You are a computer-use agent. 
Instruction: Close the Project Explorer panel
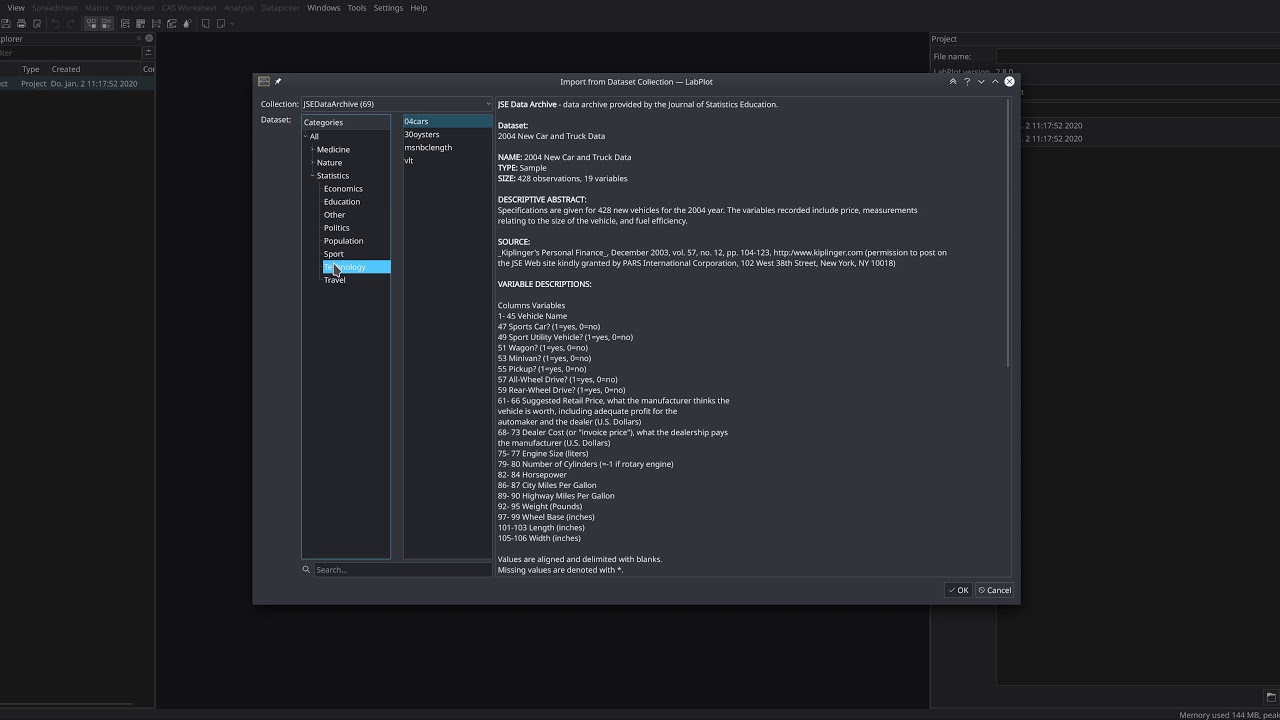tap(149, 38)
